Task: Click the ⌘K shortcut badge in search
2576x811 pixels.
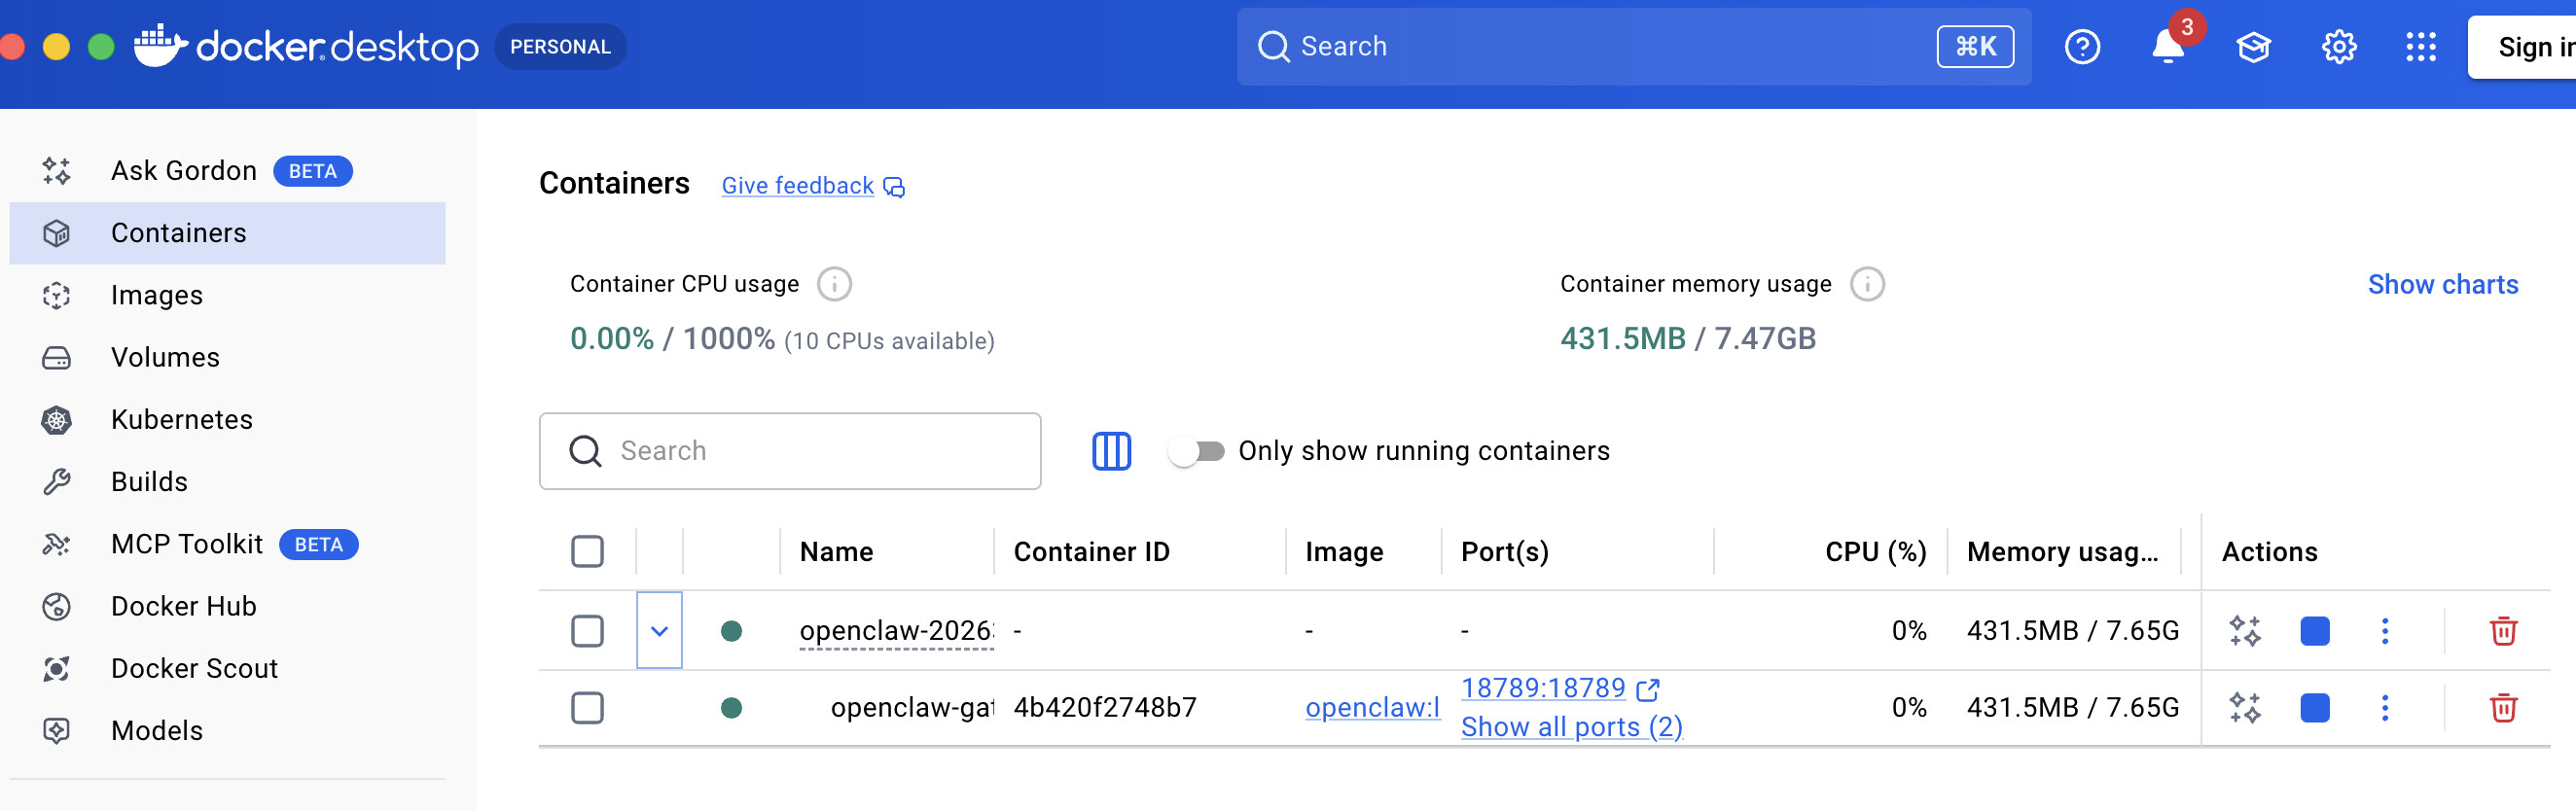Action: pos(1974,47)
